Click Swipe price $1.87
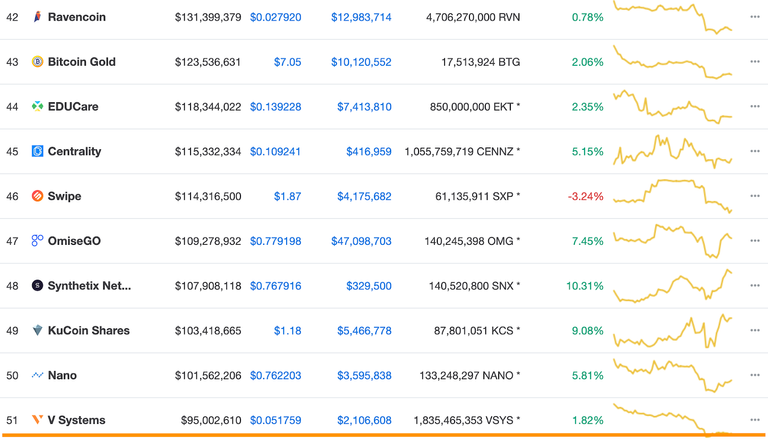This screenshot has height=441, width=768. [288, 196]
